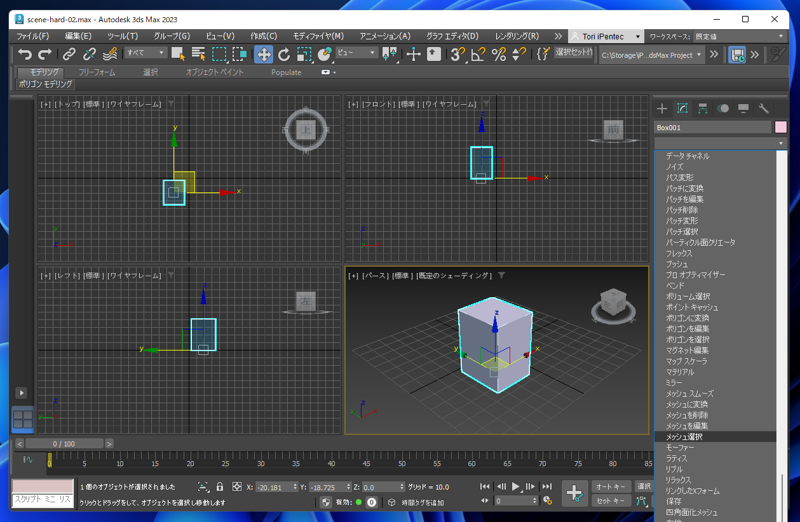Open the Create command panel tab
This screenshot has height=522, width=800.
coord(662,108)
